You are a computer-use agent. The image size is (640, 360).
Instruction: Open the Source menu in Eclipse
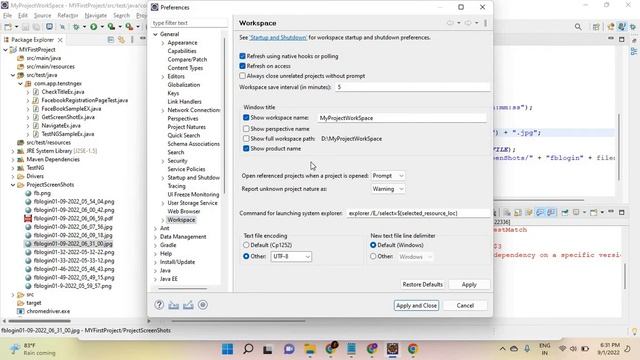42,16
